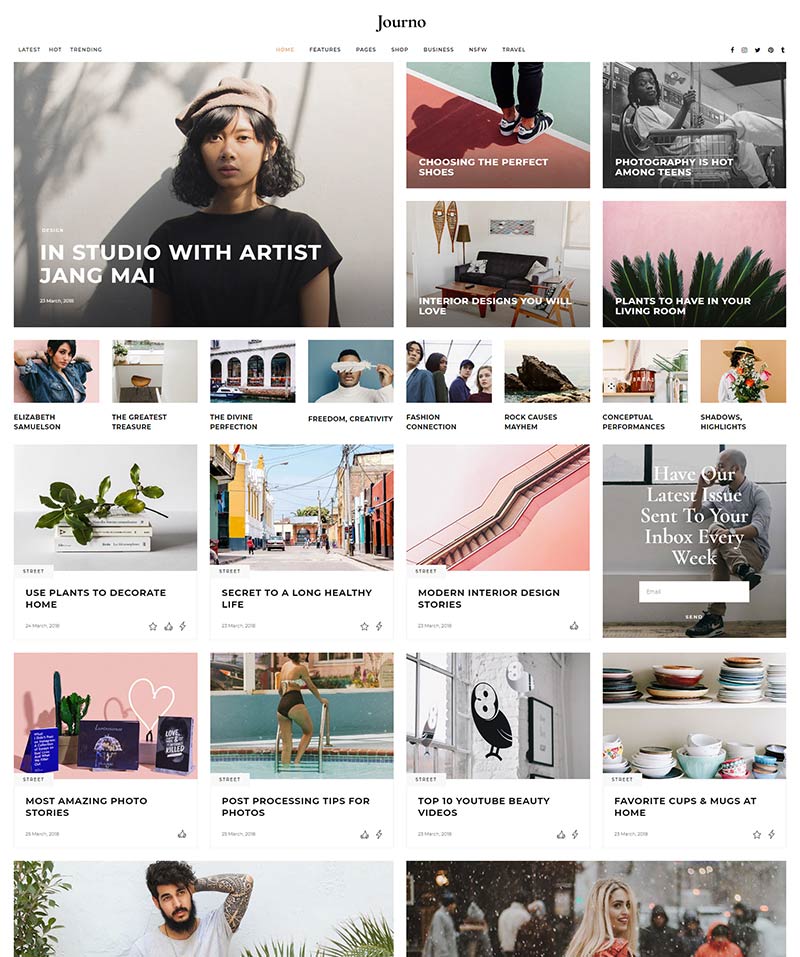This screenshot has width=800, height=957.
Task: Open the Twitter social icon
Action: tap(757, 50)
